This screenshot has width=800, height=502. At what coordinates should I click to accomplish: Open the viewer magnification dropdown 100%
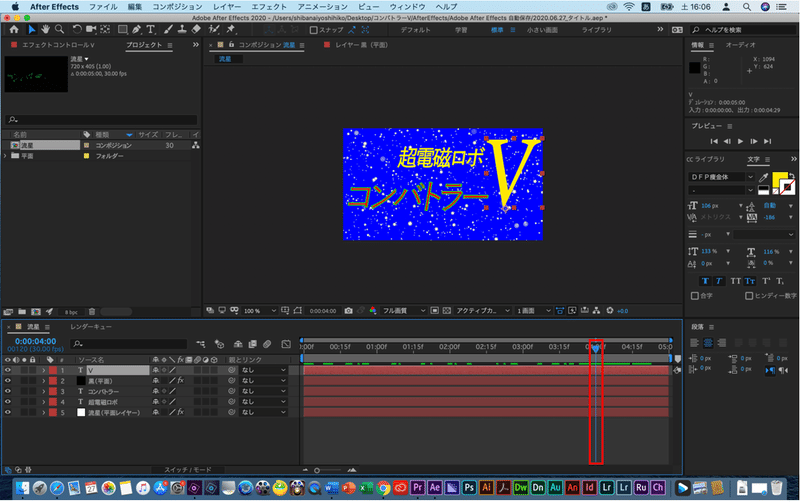coord(260,311)
